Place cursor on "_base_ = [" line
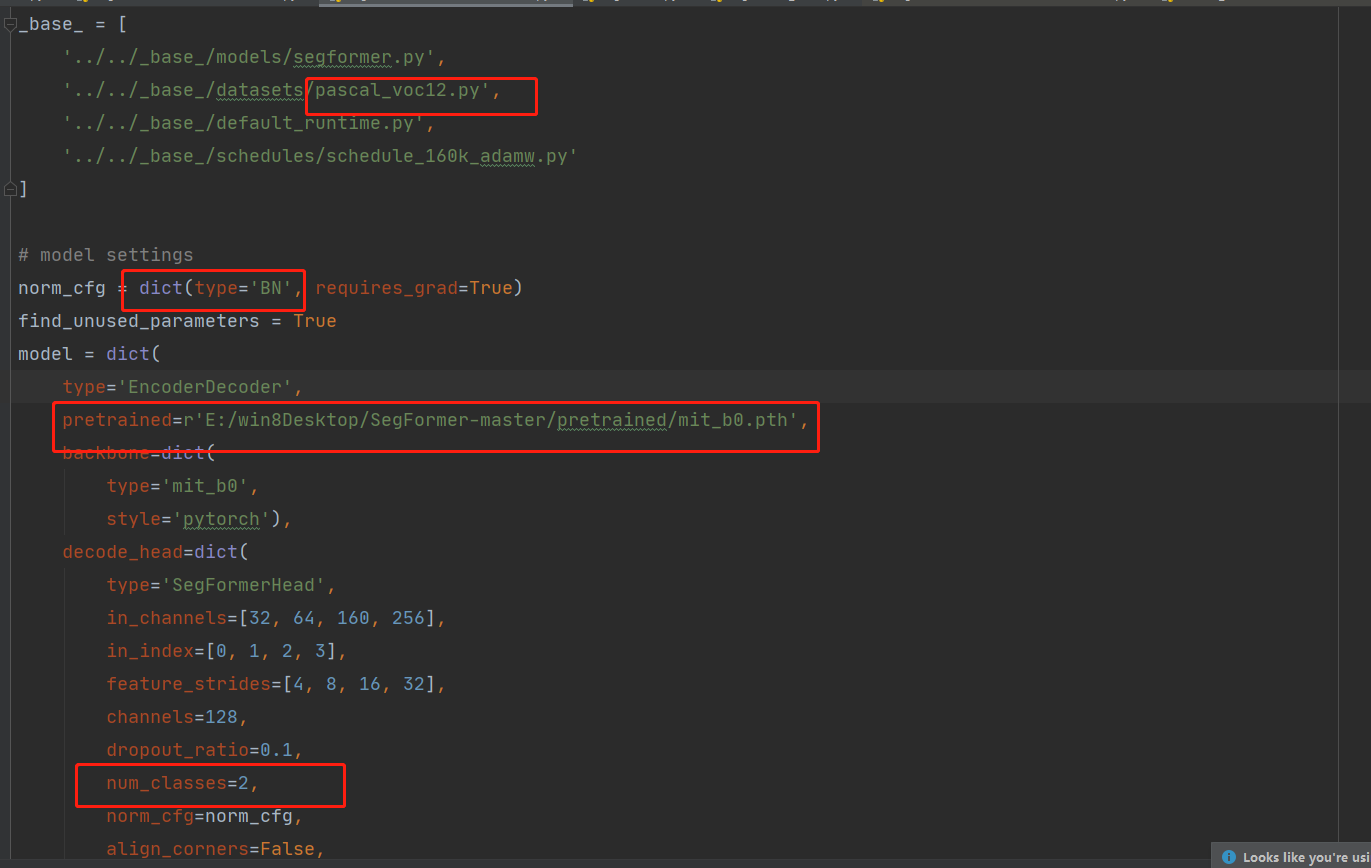Screen dimensions: 1371x868 pos(72,24)
